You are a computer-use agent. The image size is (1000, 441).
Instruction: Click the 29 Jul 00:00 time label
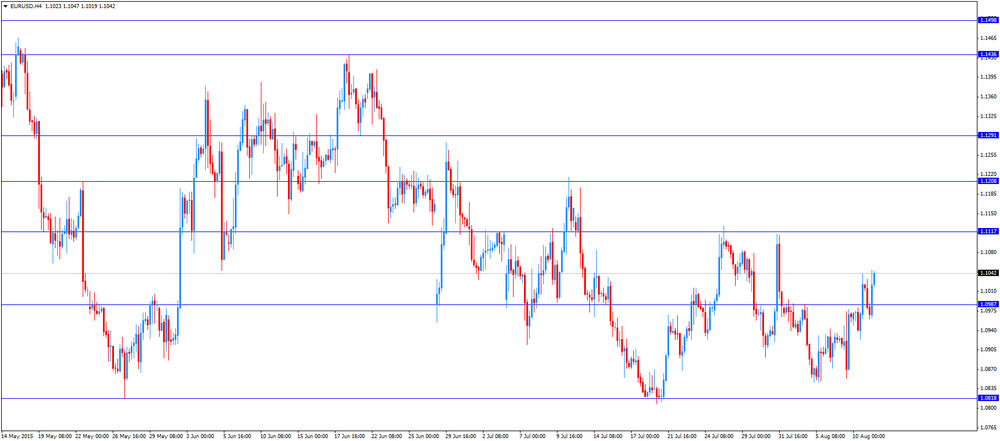pyautogui.click(x=756, y=436)
